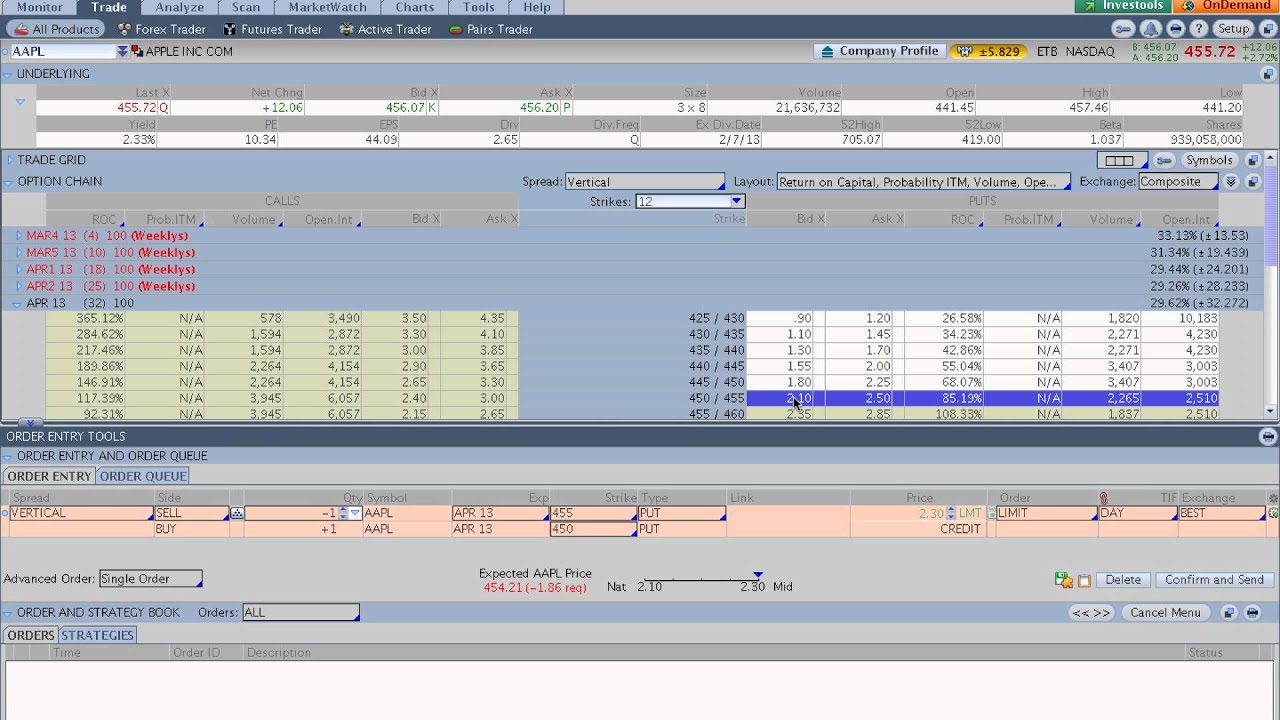Collapse the Option Chain section
This screenshot has height=720, width=1280.
point(8,182)
